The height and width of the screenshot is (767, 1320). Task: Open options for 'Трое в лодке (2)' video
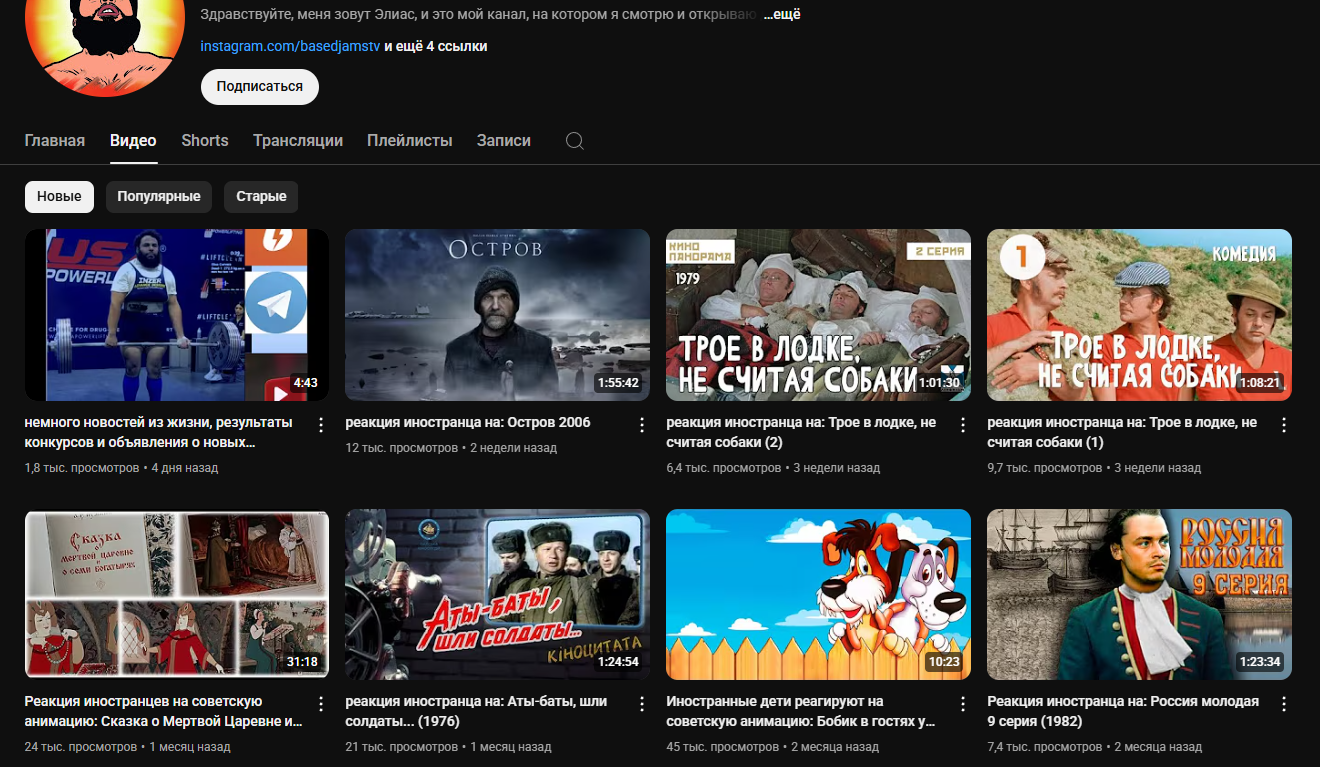pos(963,425)
